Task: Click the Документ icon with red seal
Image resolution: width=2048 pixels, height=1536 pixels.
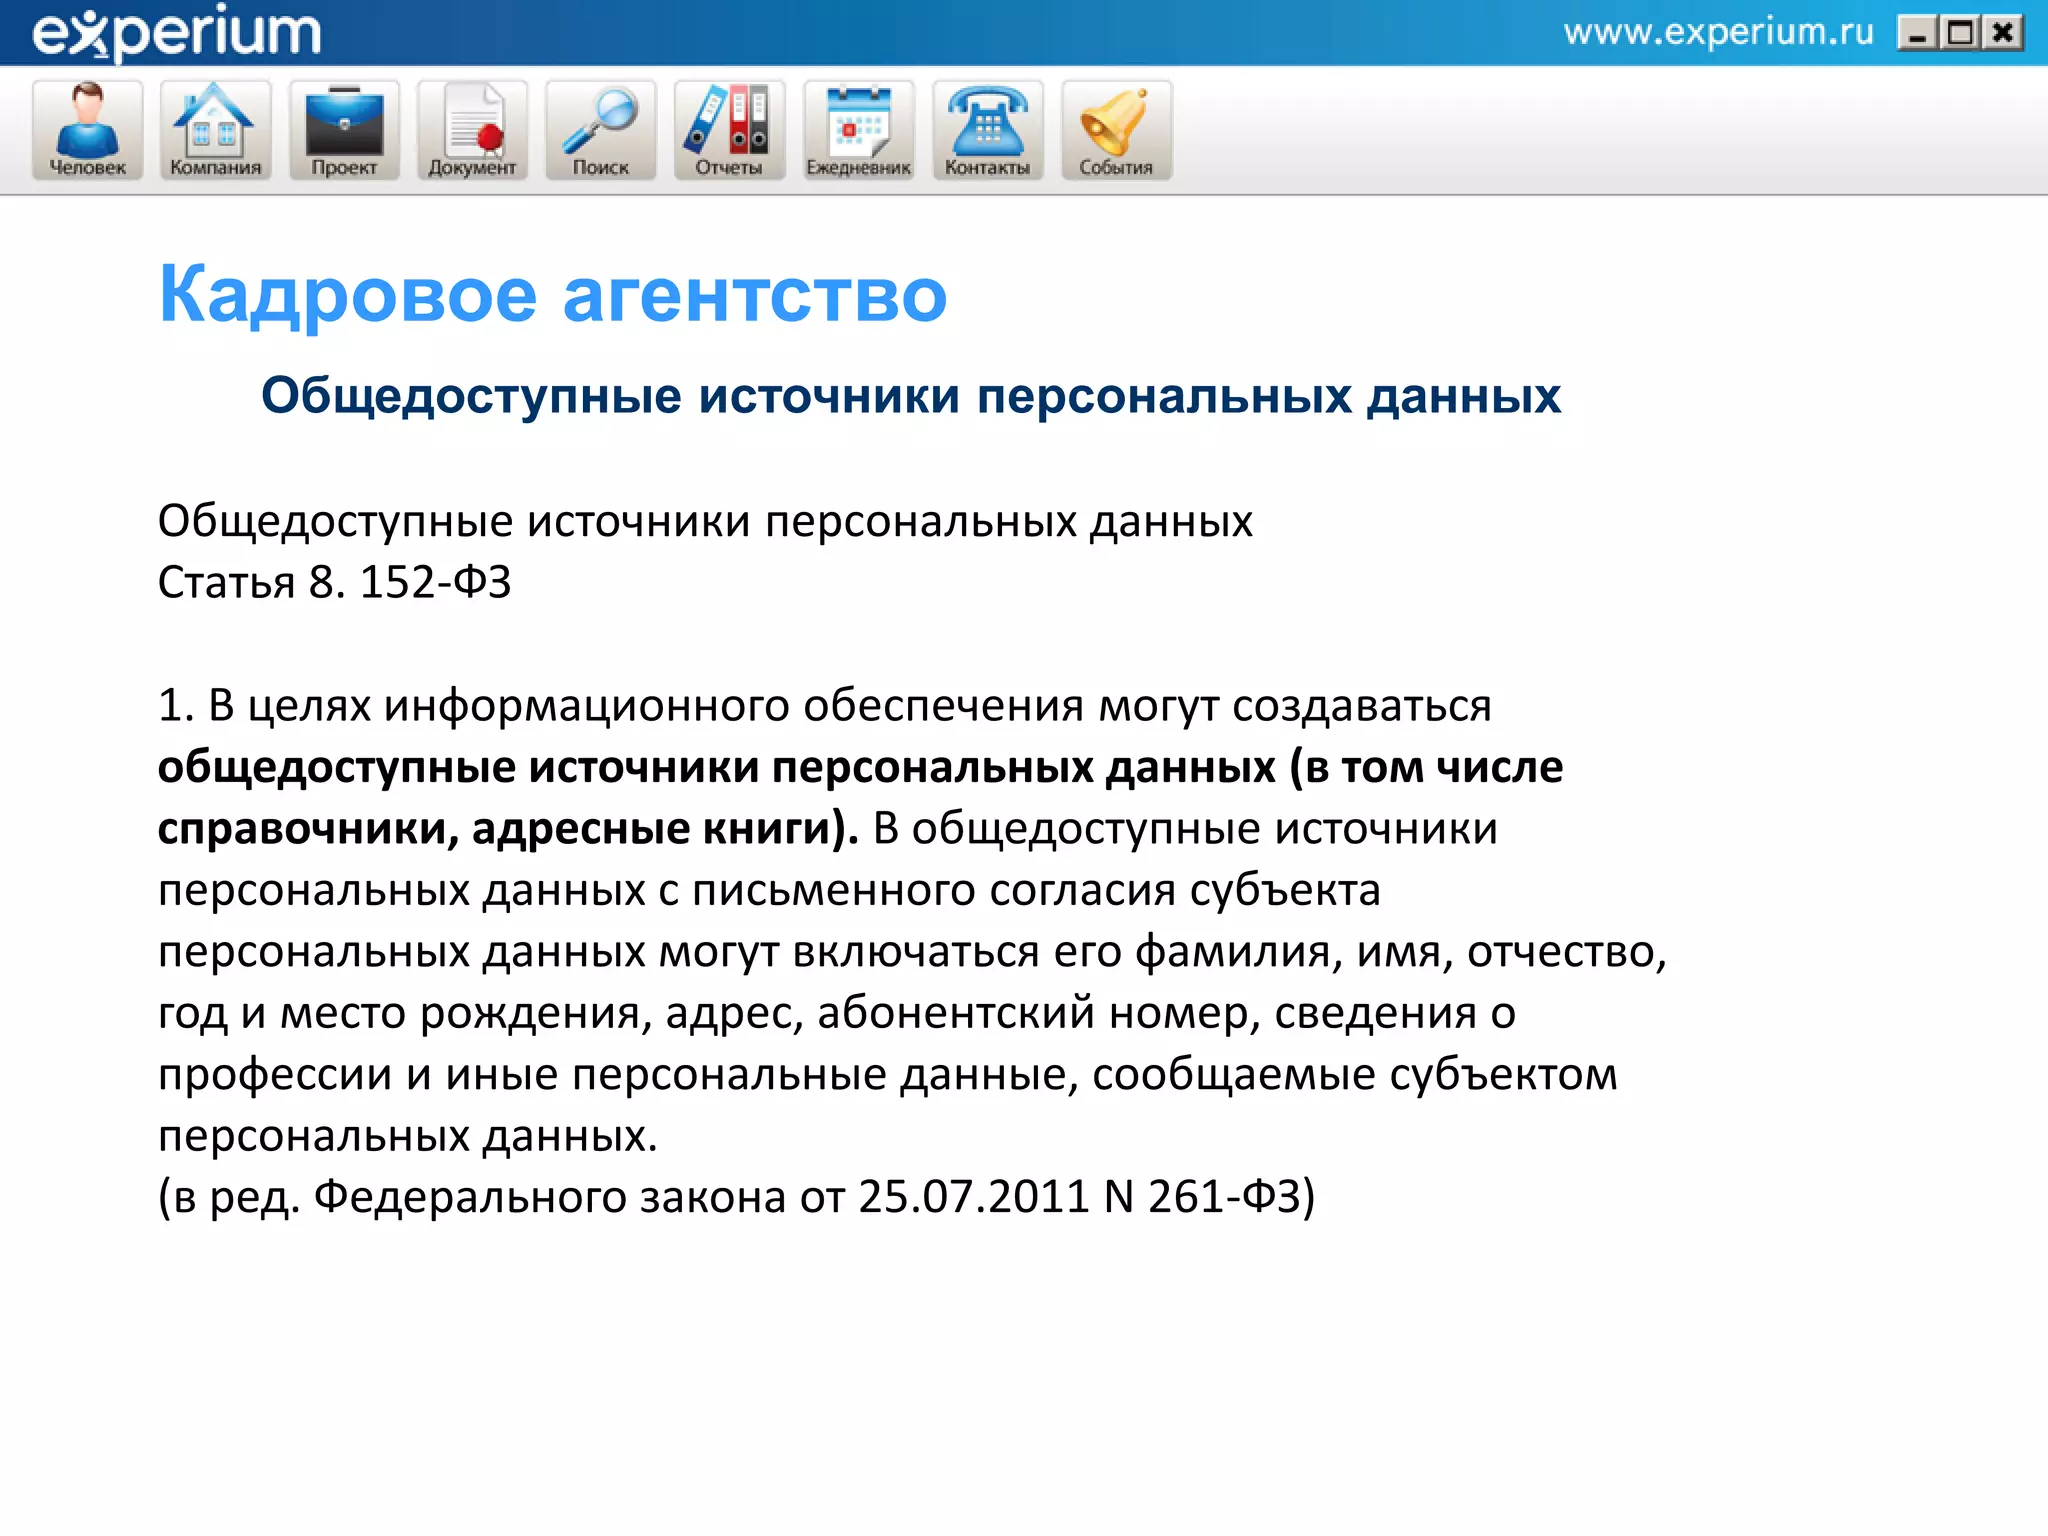Action: point(472,130)
